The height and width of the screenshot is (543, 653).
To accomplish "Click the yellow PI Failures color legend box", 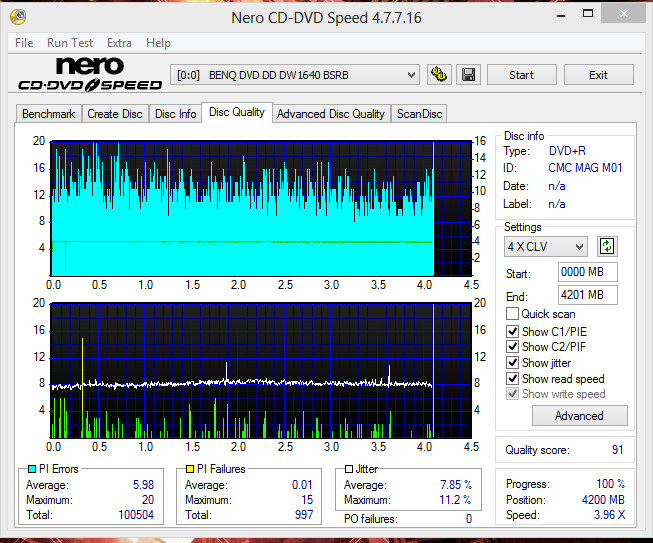I will click(190, 469).
